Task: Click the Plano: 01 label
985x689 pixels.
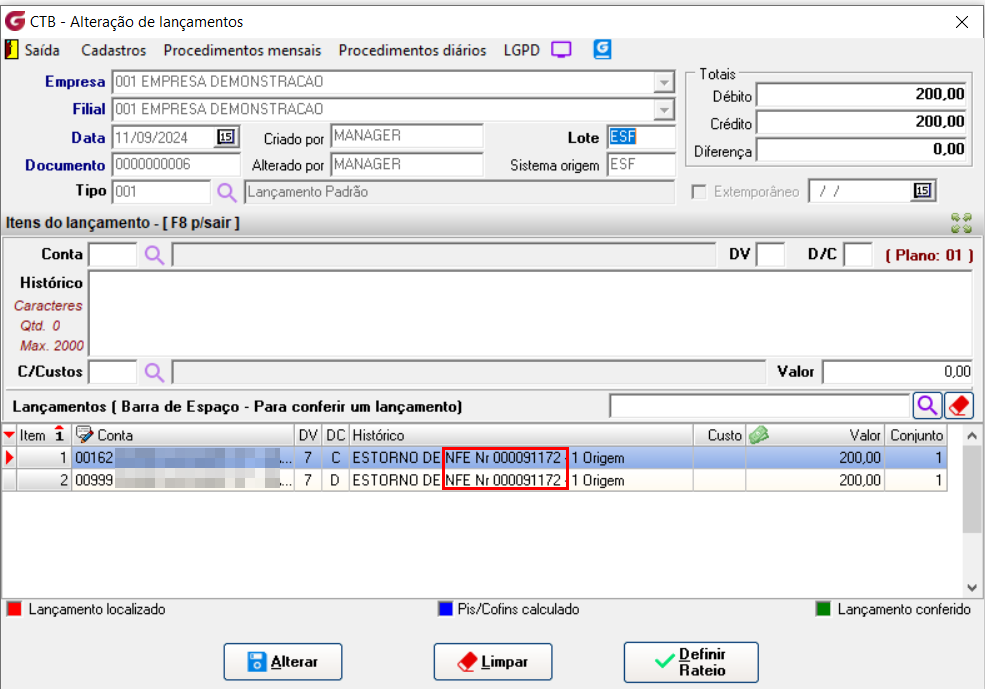Action: (x=929, y=255)
